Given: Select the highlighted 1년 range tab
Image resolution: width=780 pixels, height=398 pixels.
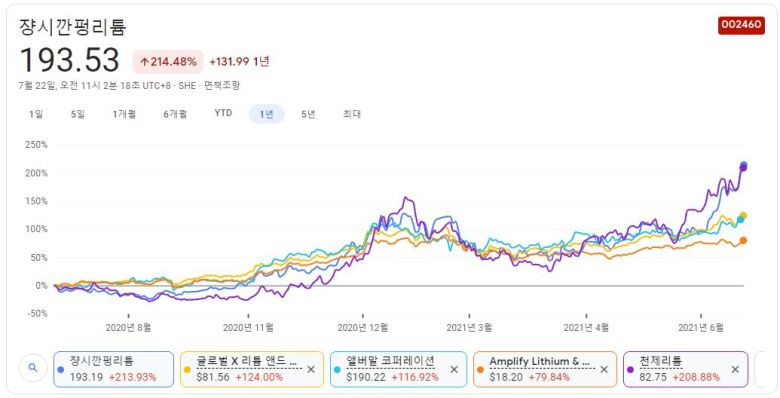Looking at the screenshot, I should [x=267, y=114].
